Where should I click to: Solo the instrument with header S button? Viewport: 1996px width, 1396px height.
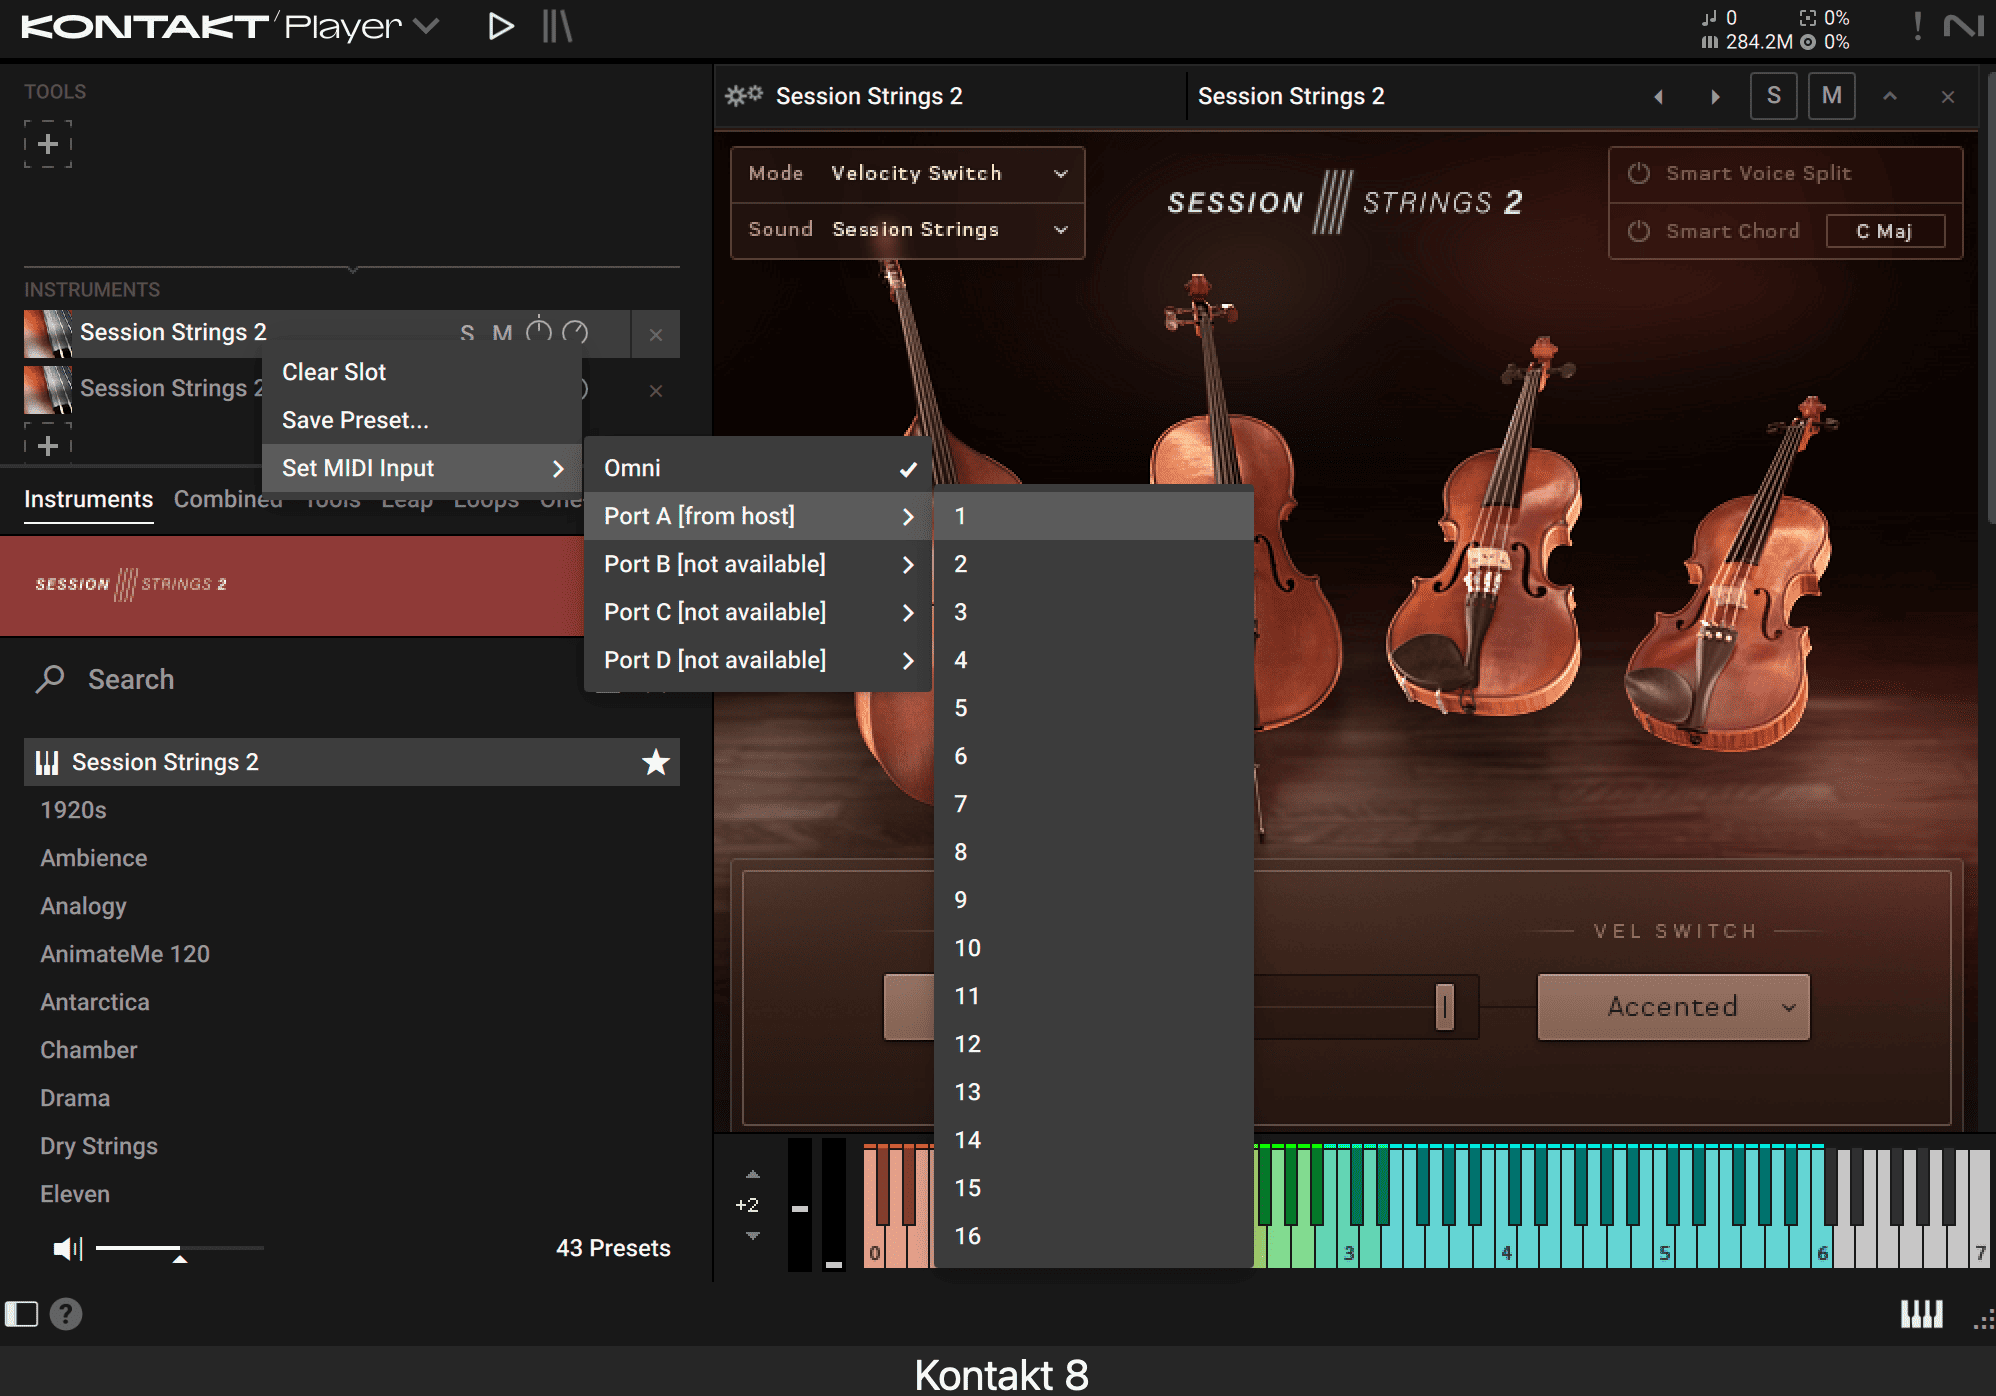pyautogui.click(x=1774, y=96)
